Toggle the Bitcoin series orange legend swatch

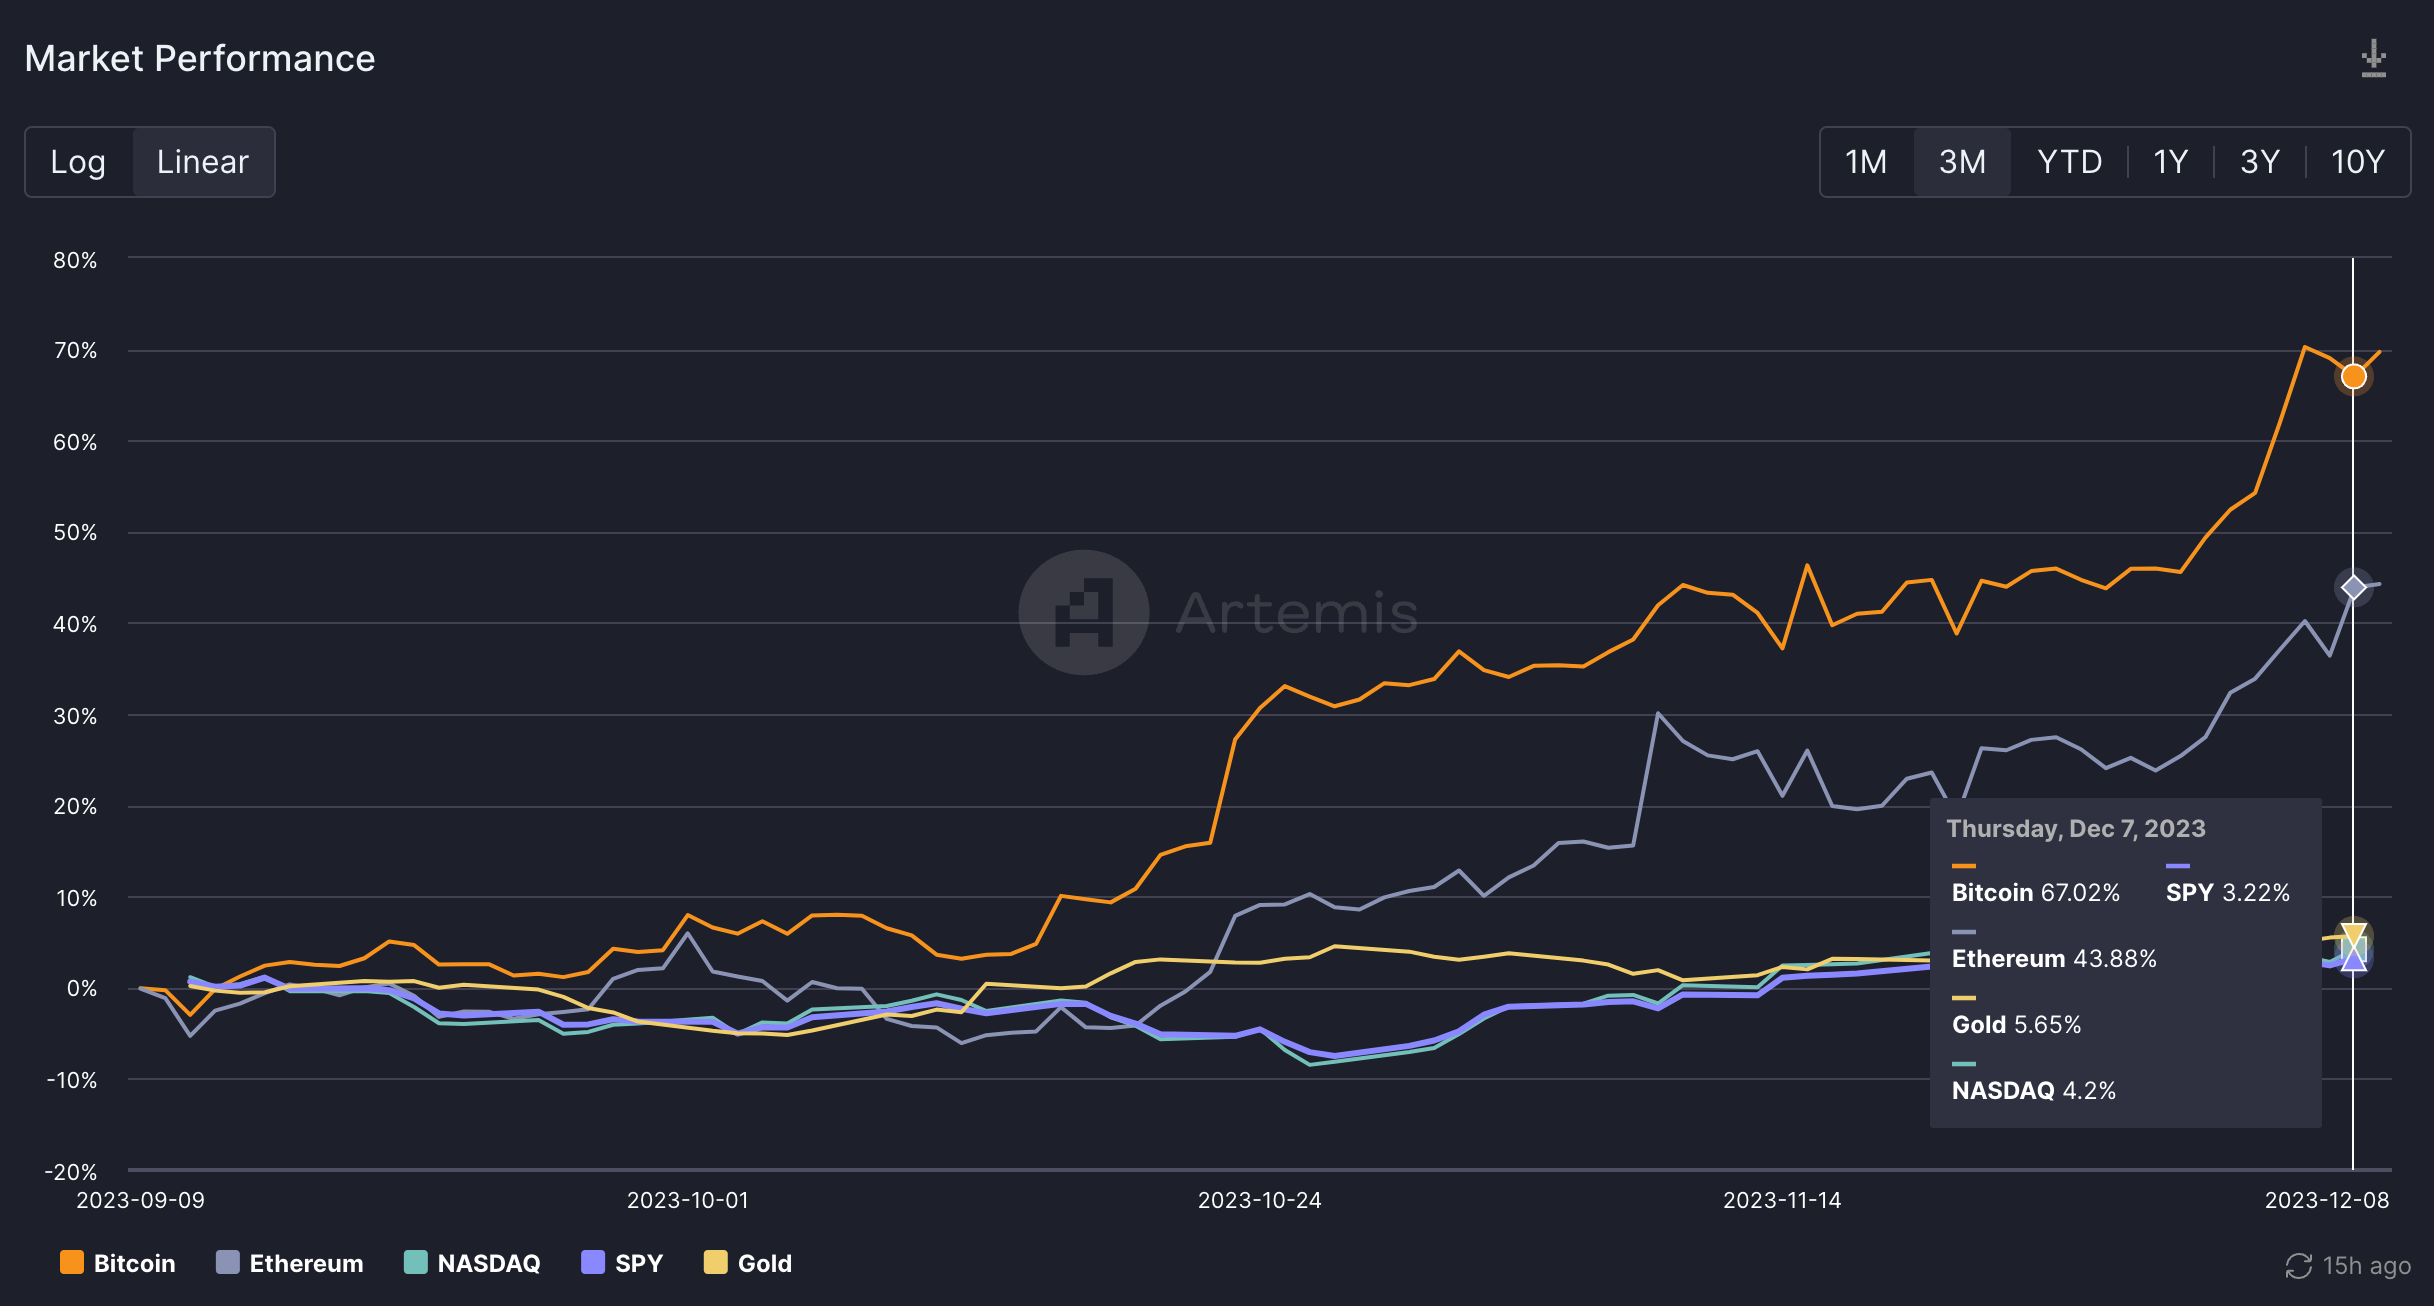click(x=72, y=1263)
